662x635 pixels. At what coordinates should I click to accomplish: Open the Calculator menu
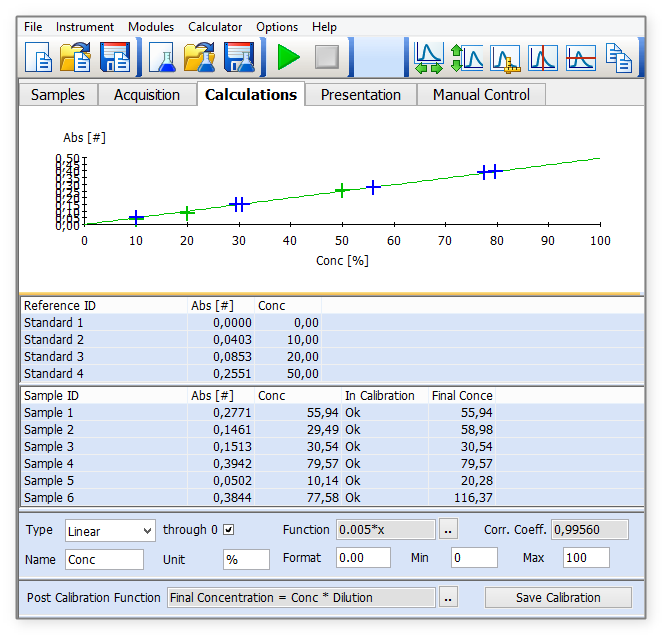click(215, 27)
